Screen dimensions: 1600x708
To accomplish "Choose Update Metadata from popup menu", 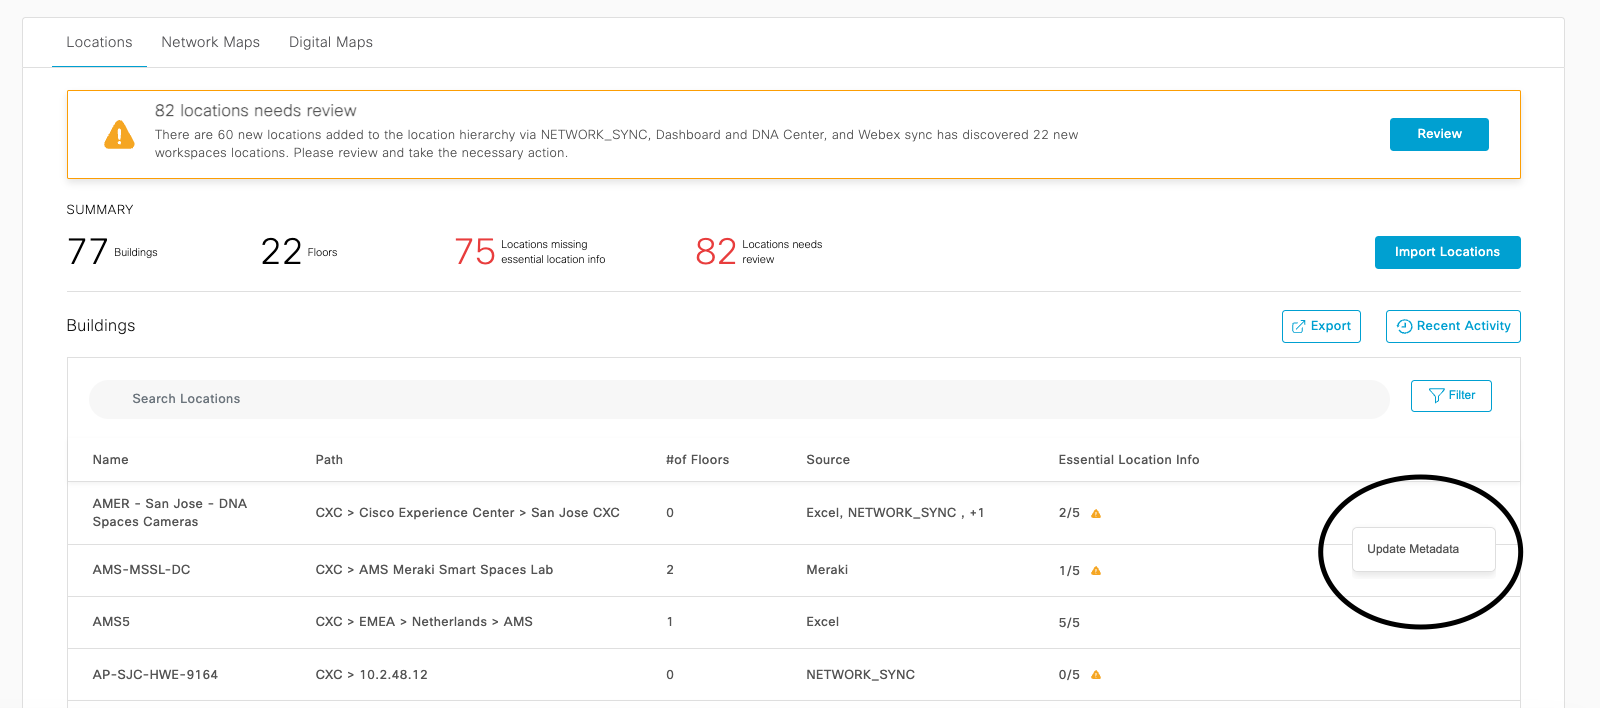I will coord(1412,549).
